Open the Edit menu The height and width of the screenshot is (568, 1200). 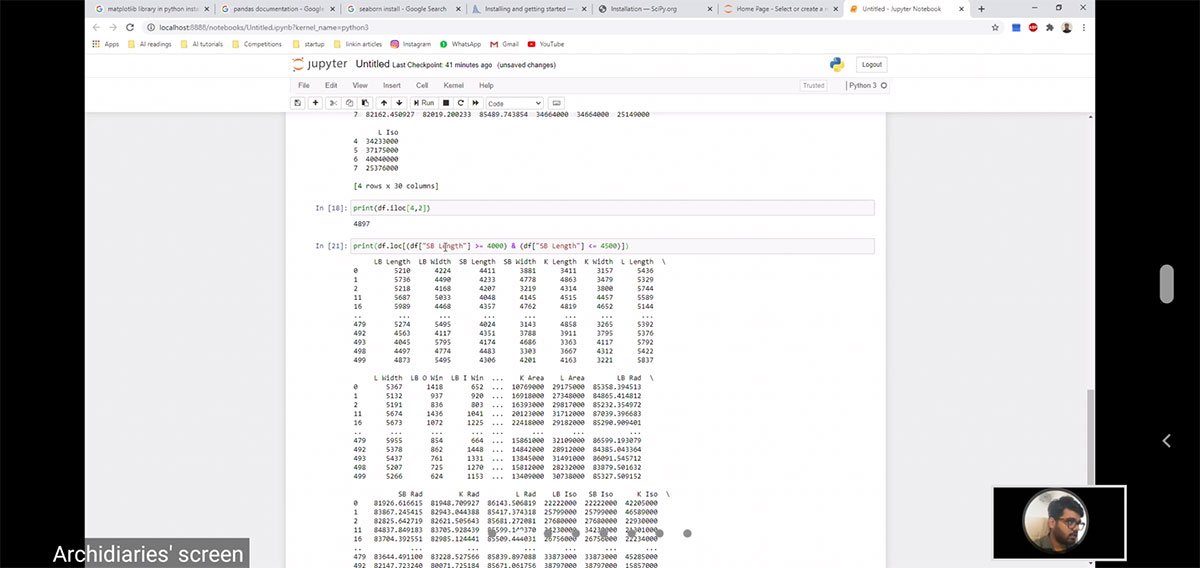pos(331,86)
